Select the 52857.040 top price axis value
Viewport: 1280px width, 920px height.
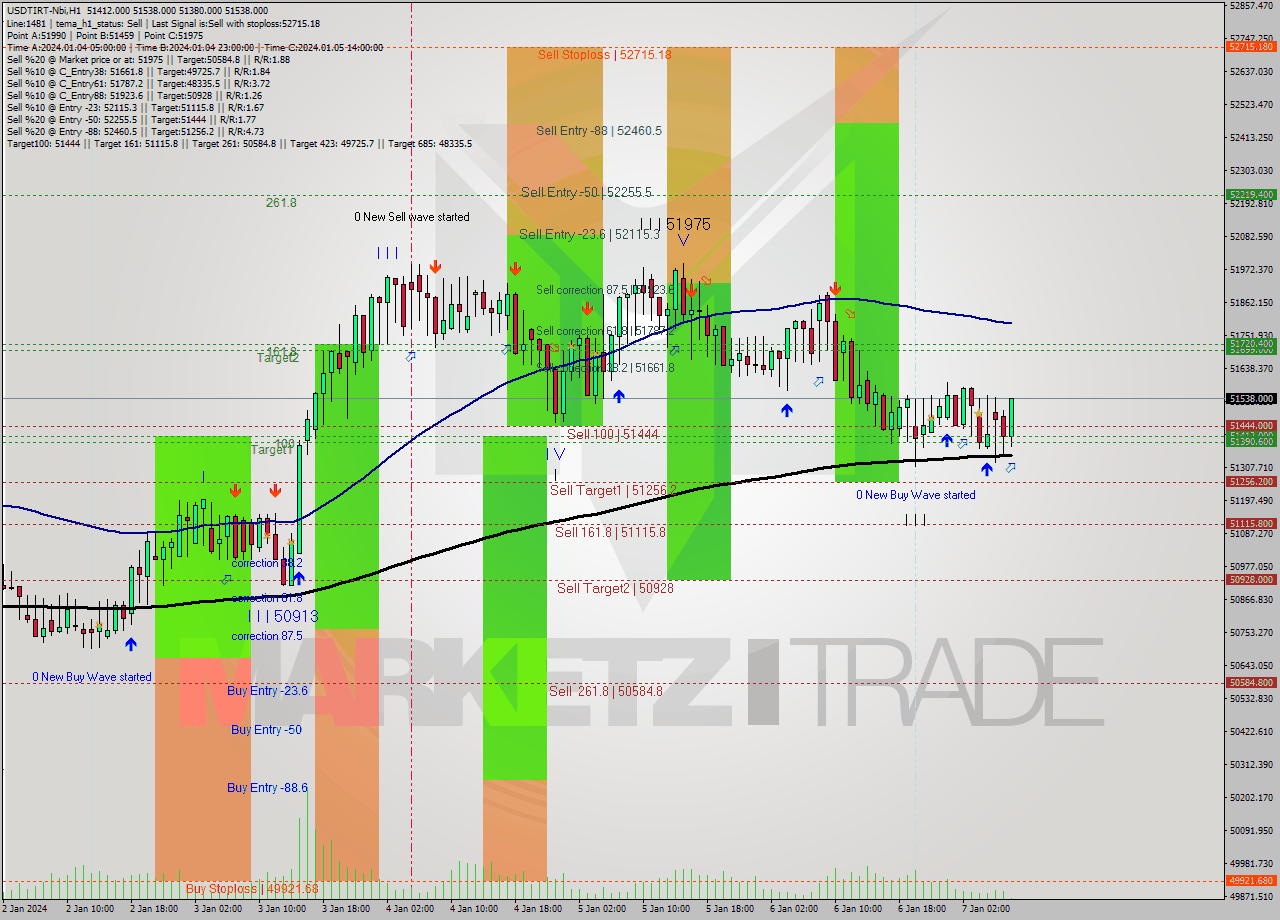coord(1251,6)
